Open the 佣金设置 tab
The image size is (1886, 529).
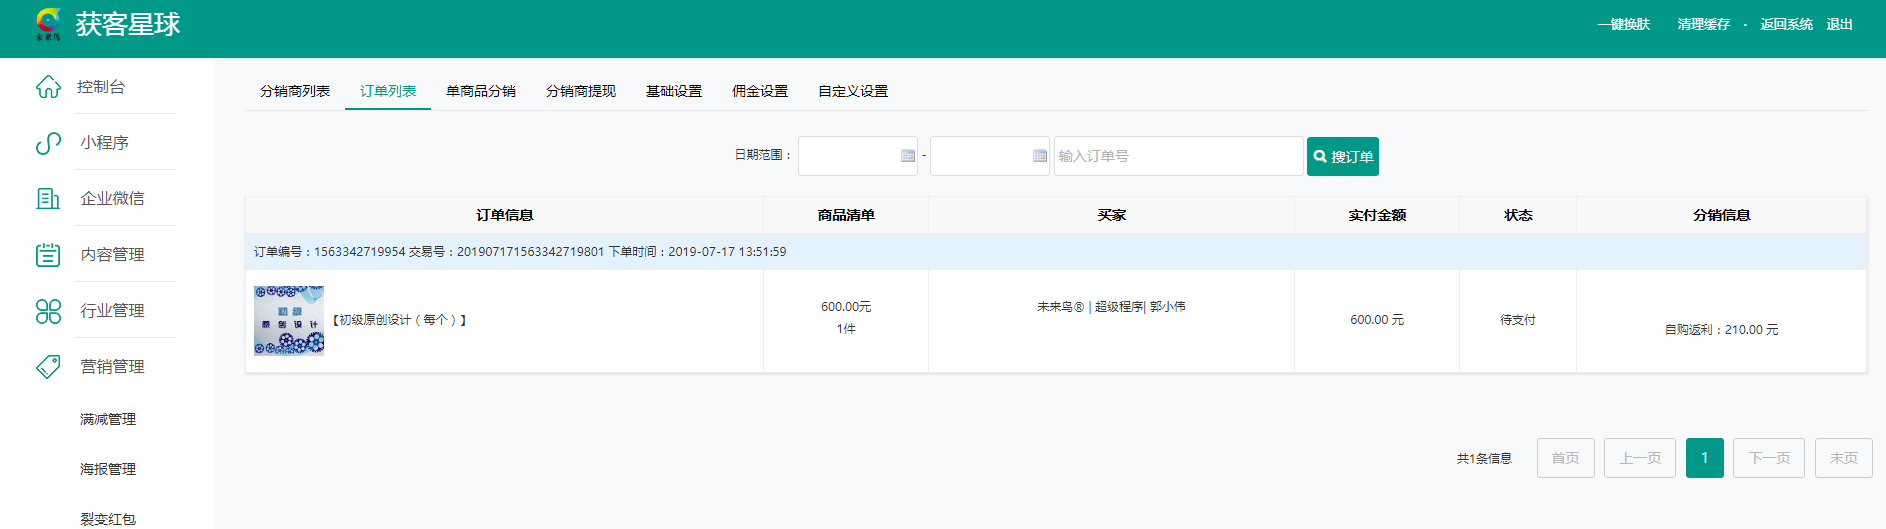[760, 91]
